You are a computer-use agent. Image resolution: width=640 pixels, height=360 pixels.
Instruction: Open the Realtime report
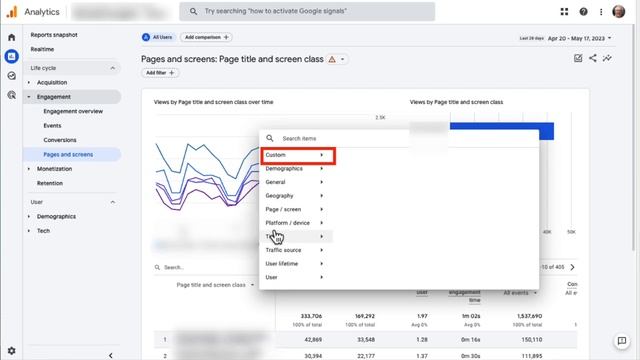(42, 49)
